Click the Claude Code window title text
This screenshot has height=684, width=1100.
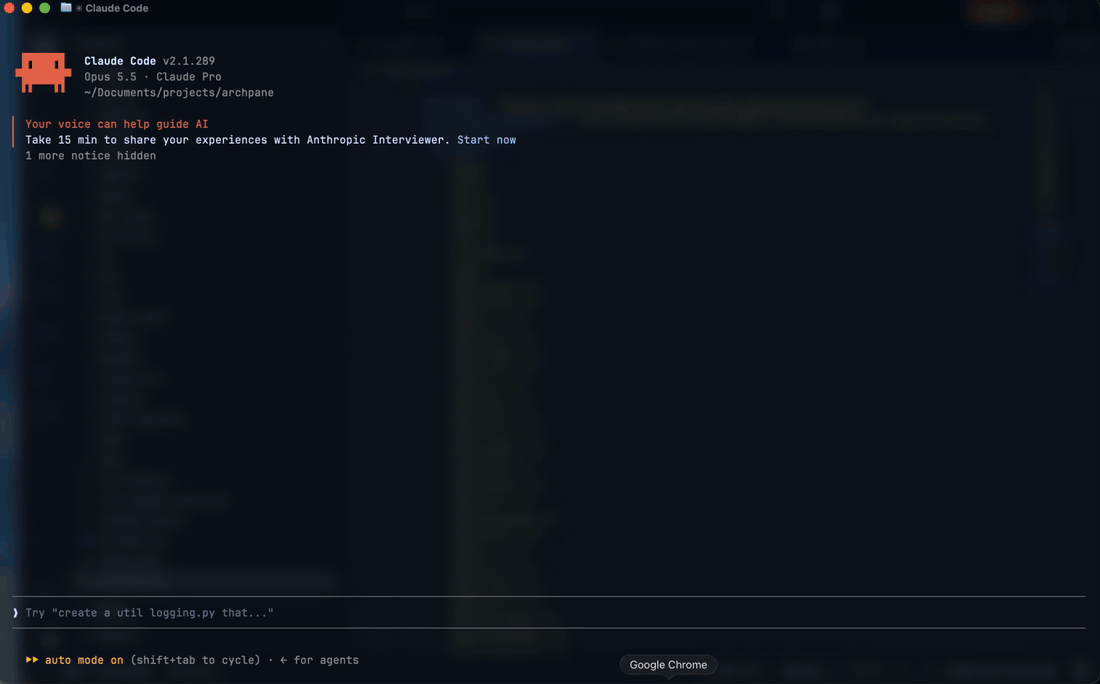tap(116, 8)
